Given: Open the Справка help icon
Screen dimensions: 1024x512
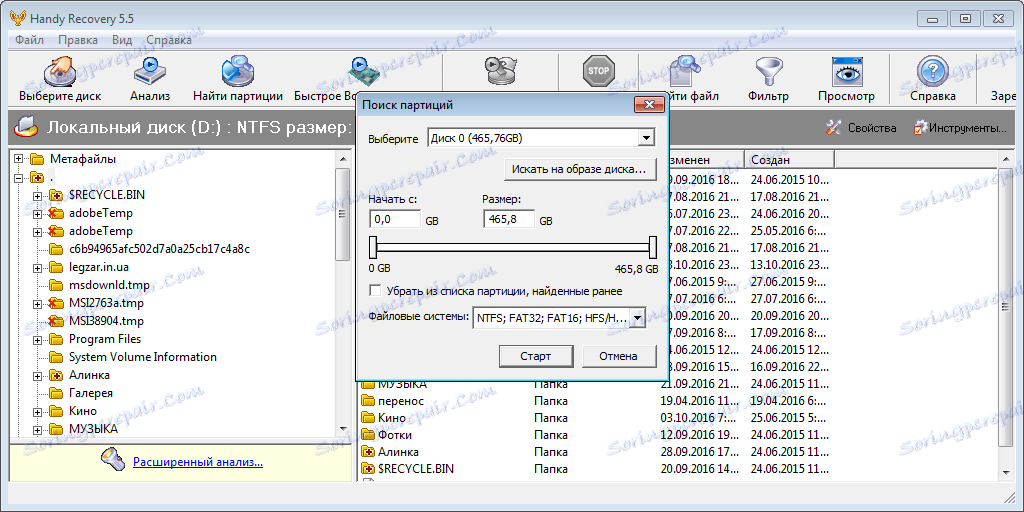Looking at the screenshot, I should (933, 71).
